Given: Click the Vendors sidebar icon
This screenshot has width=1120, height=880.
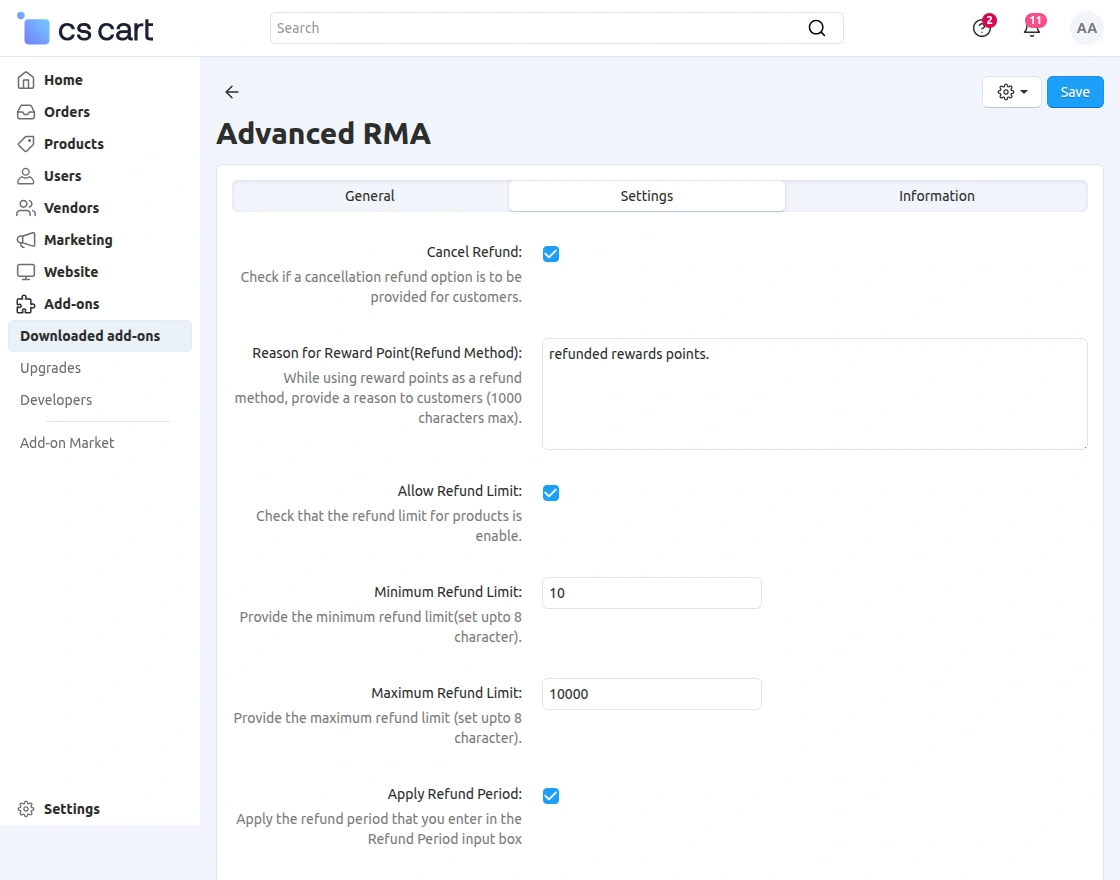Looking at the screenshot, I should 25,207.
